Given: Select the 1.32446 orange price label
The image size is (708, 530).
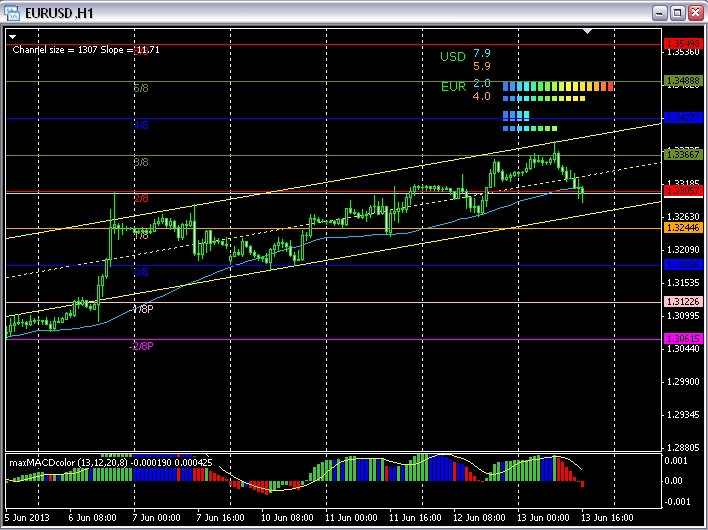Looking at the screenshot, I should tap(683, 228).
